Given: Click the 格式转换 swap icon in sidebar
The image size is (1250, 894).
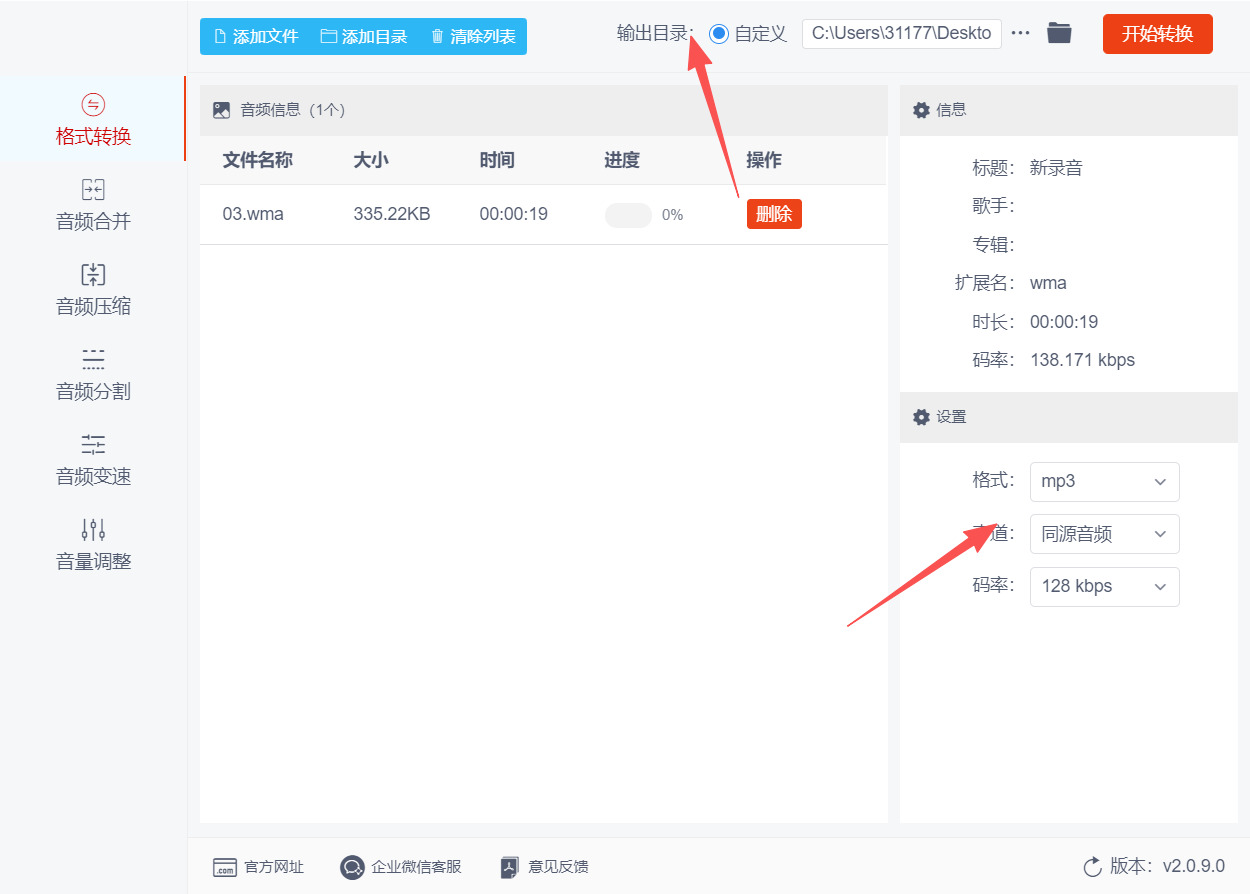Looking at the screenshot, I should pyautogui.click(x=93, y=104).
